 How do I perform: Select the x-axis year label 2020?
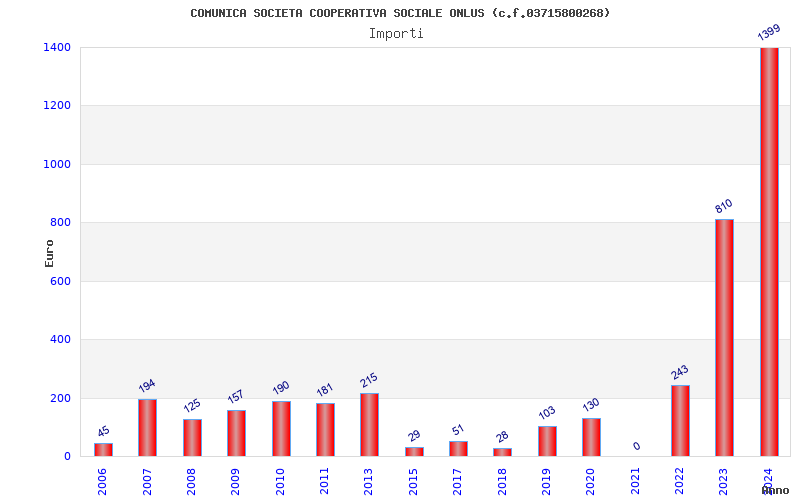coord(590,482)
